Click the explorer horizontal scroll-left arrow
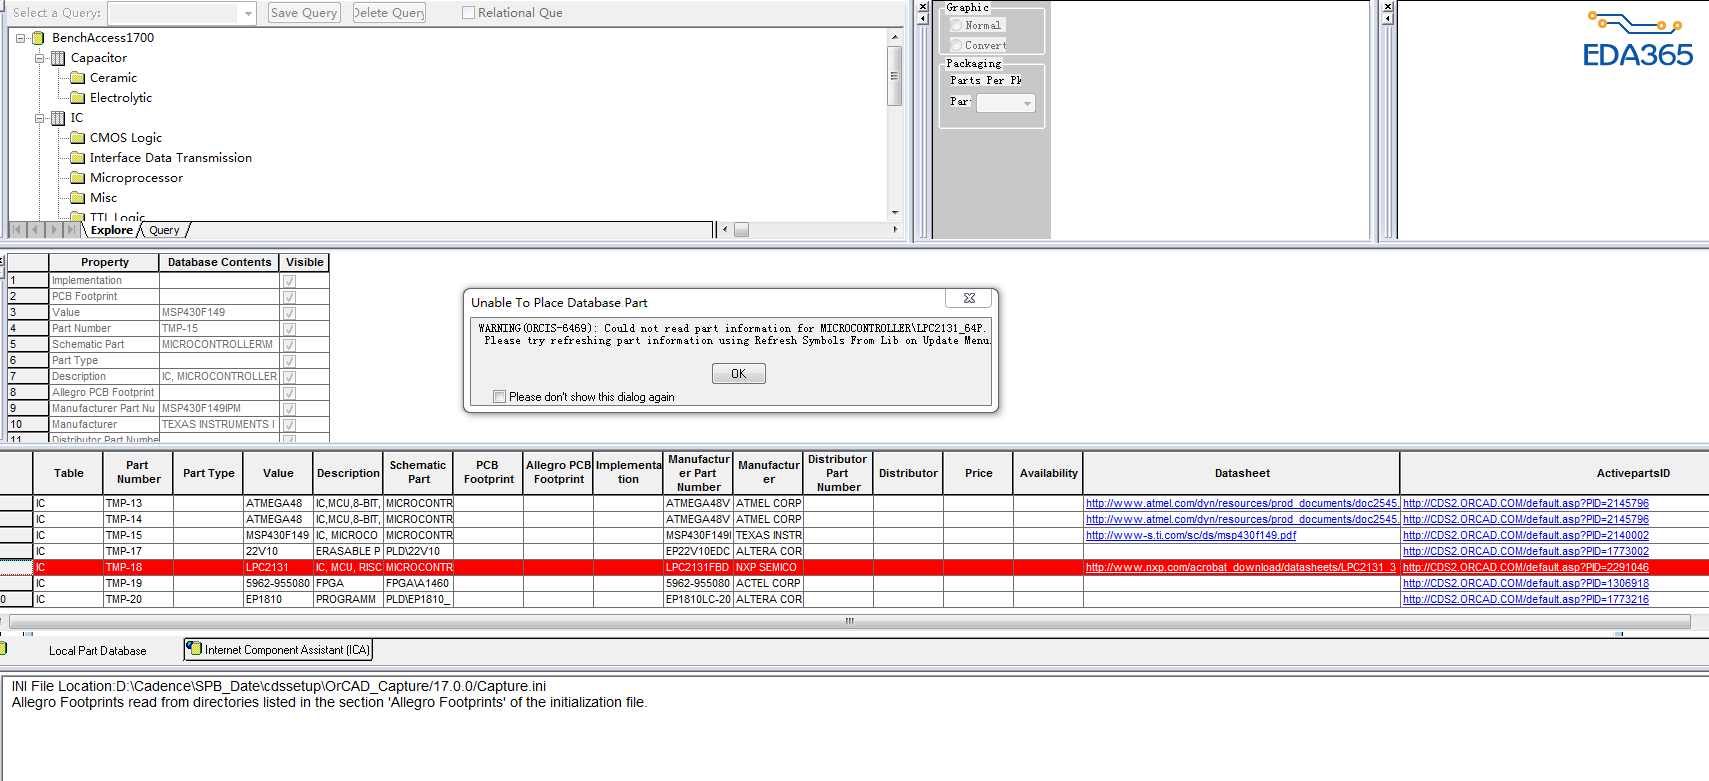Image resolution: width=1709 pixels, height=781 pixels. (x=725, y=230)
